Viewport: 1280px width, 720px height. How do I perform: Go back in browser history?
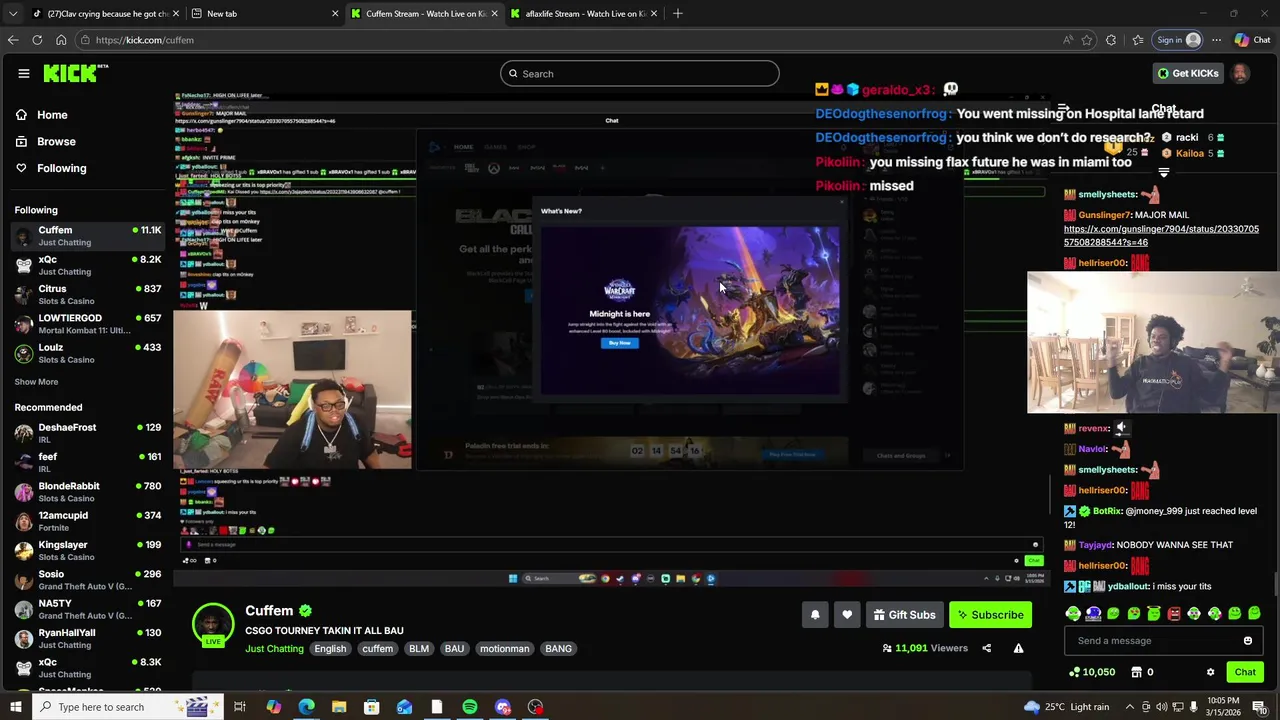coord(13,40)
